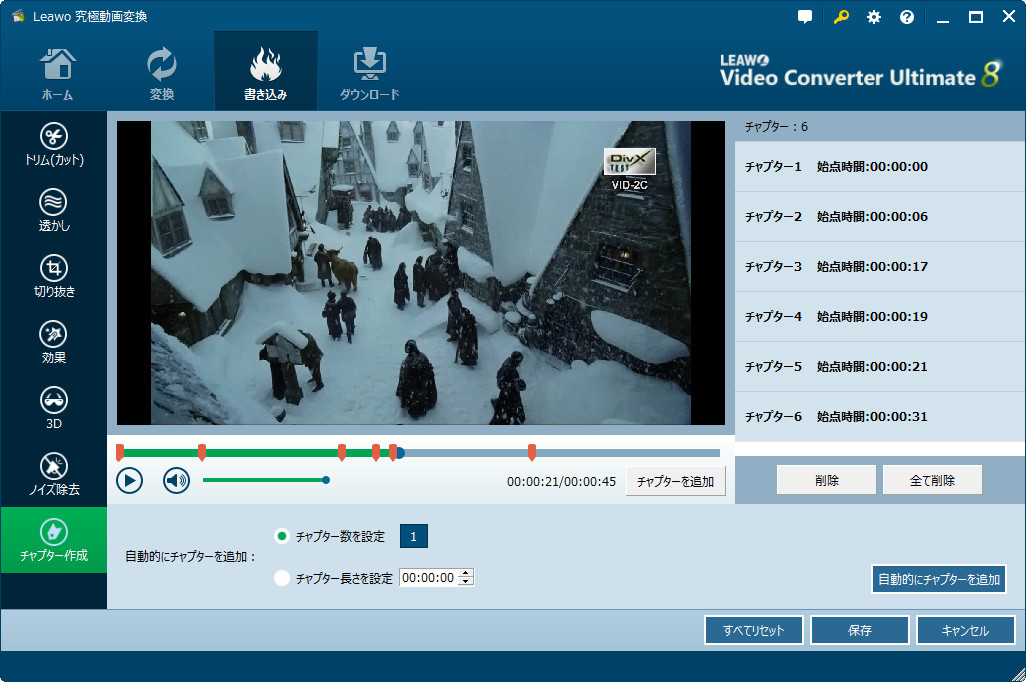
Task: Select Chapter 3 starting at 00:00:17
Action: (x=880, y=266)
